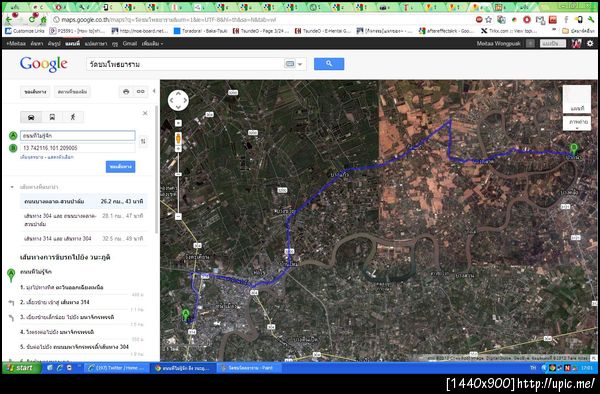The image size is (600, 394).
Task: Click the green destination marker on map
Action: [x=573, y=148]
